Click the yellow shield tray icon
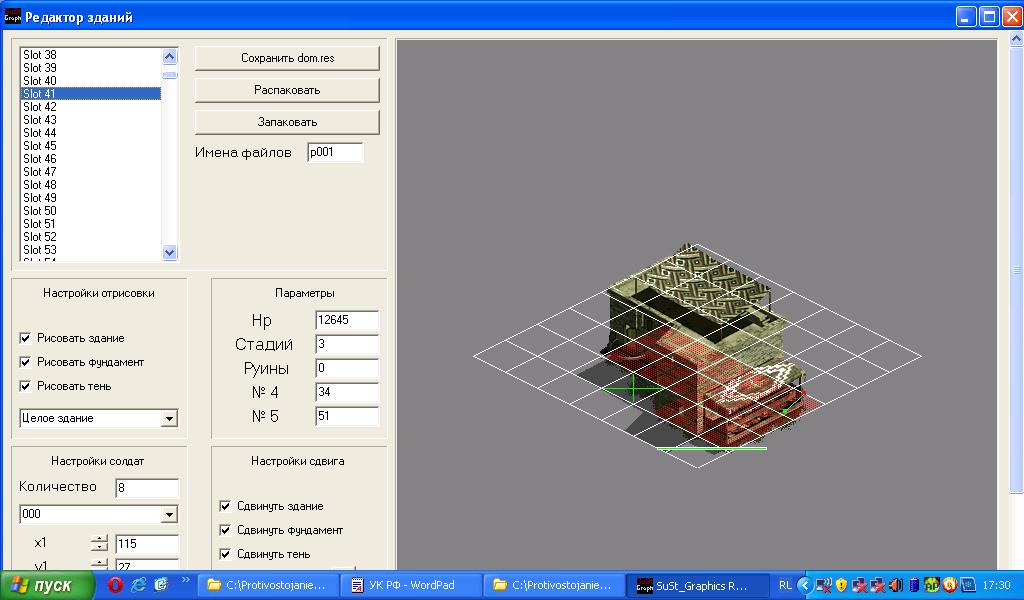 pyautogui.click(x=841, y=585)
